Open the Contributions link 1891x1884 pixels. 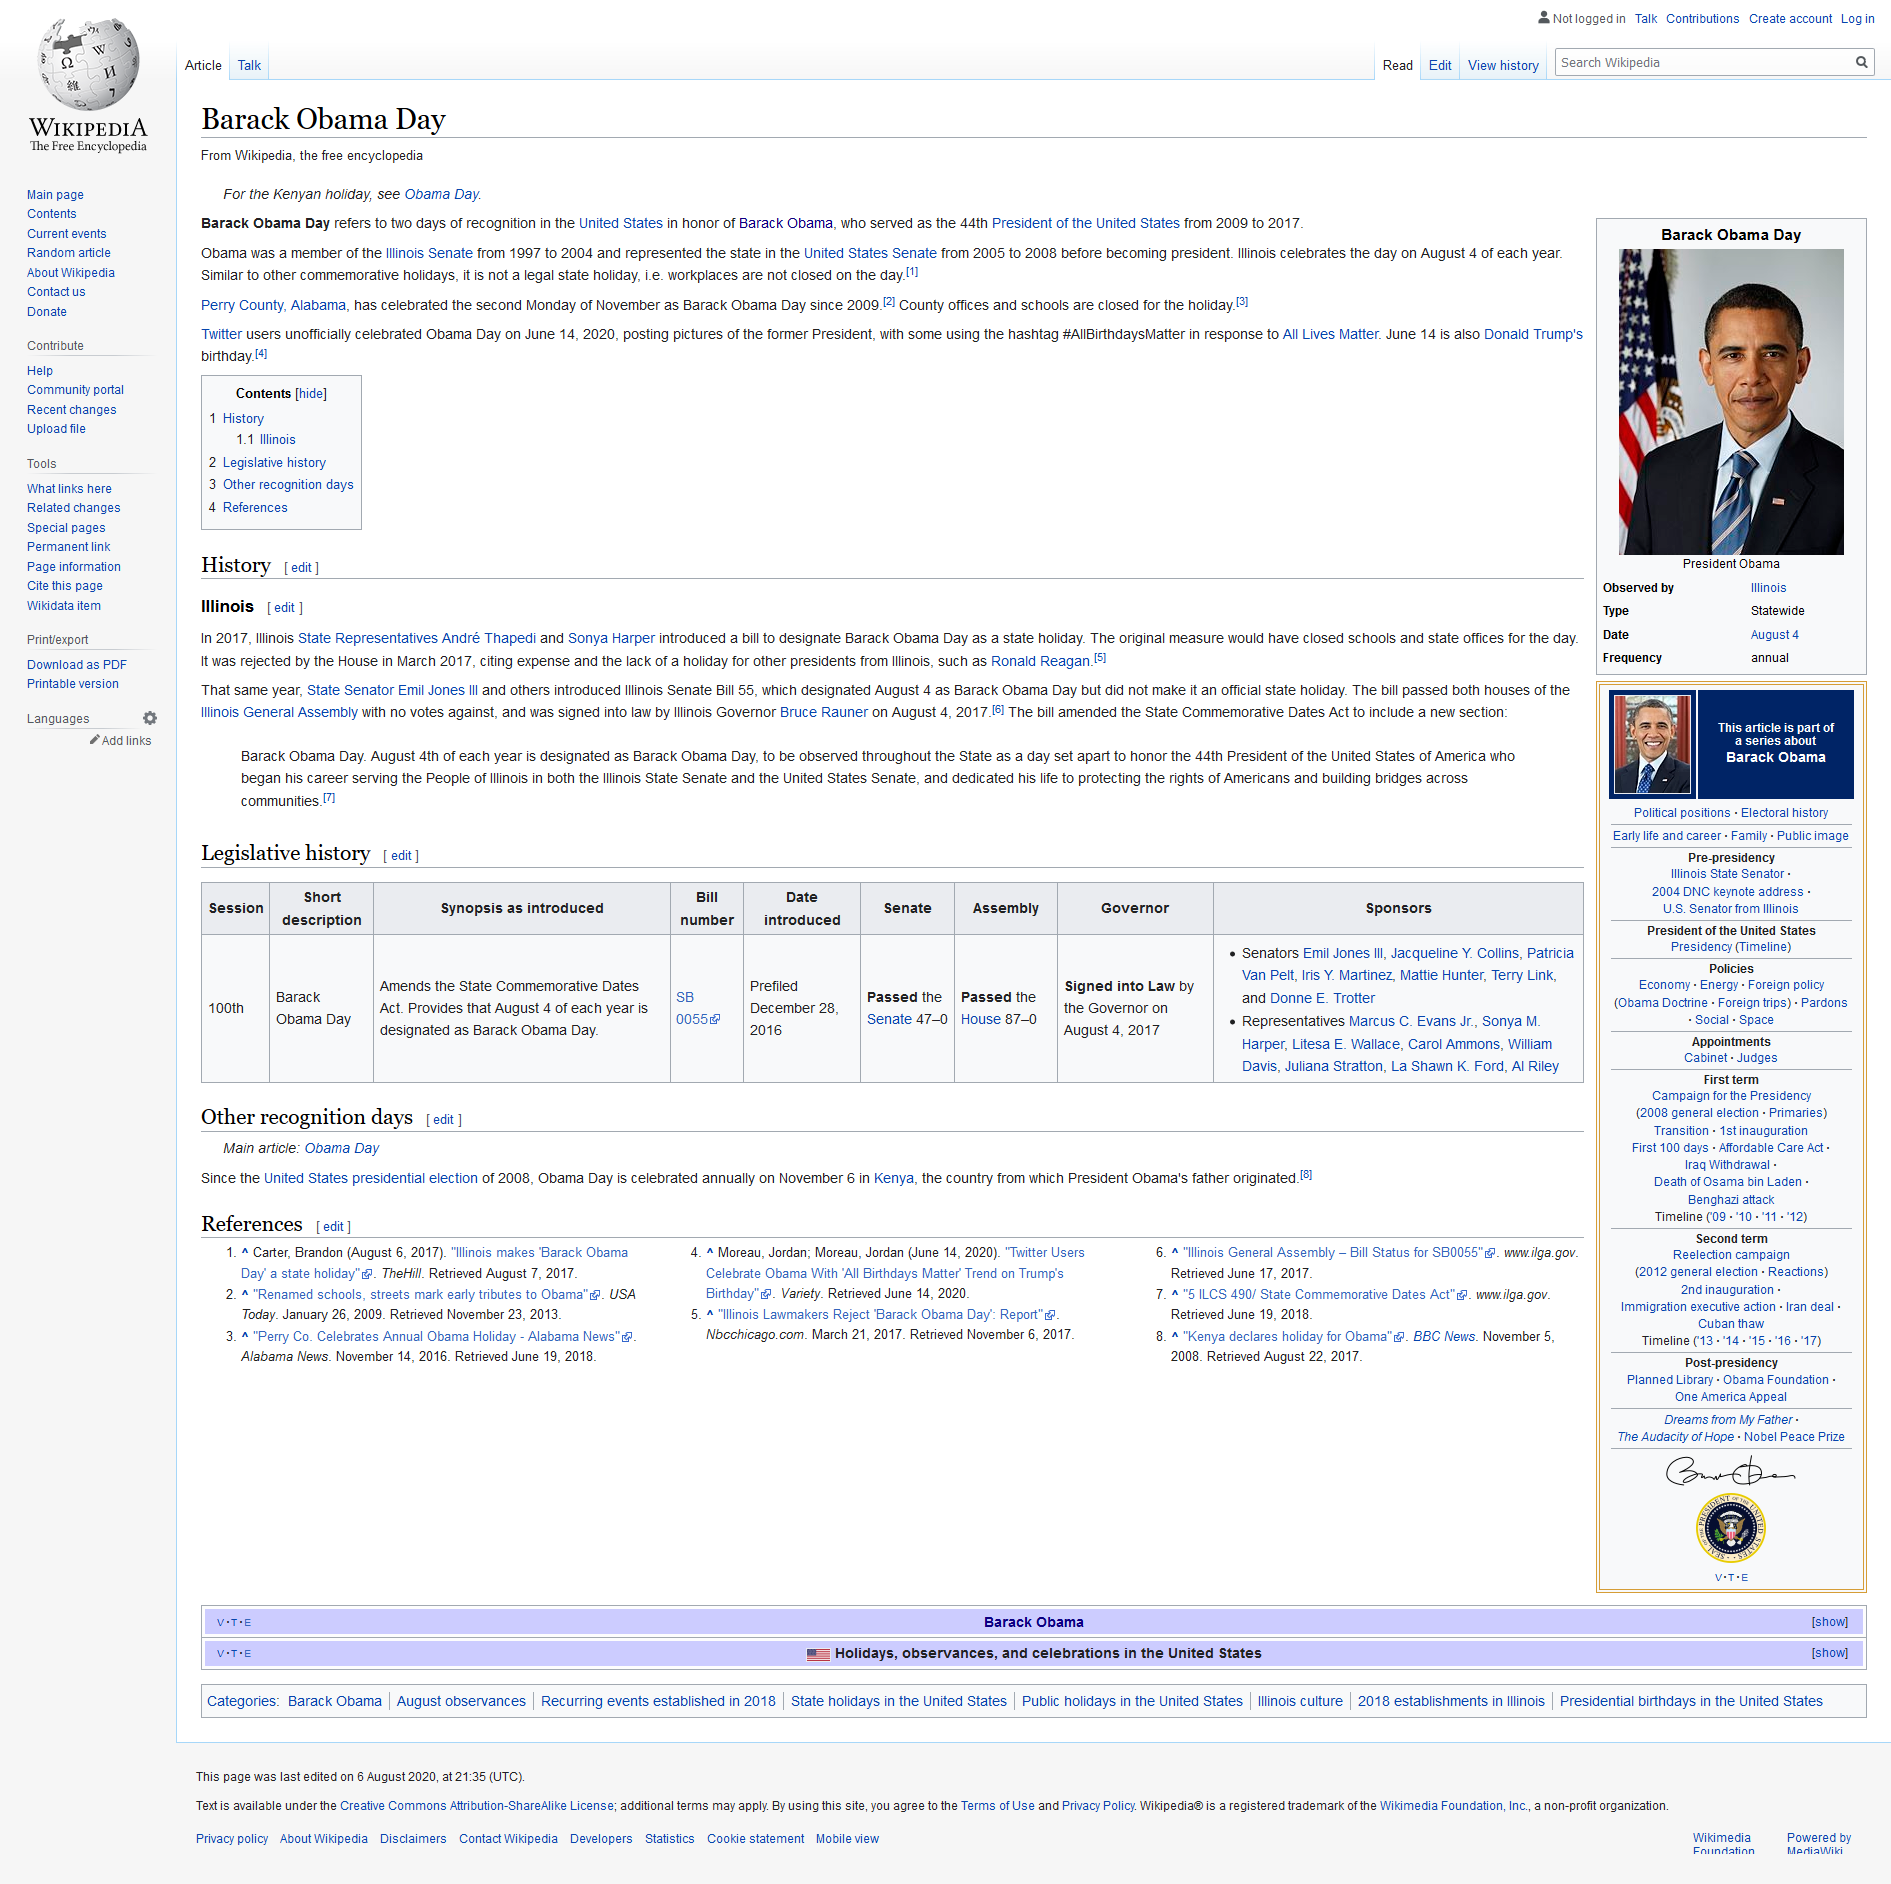(x=1702, y=18)
